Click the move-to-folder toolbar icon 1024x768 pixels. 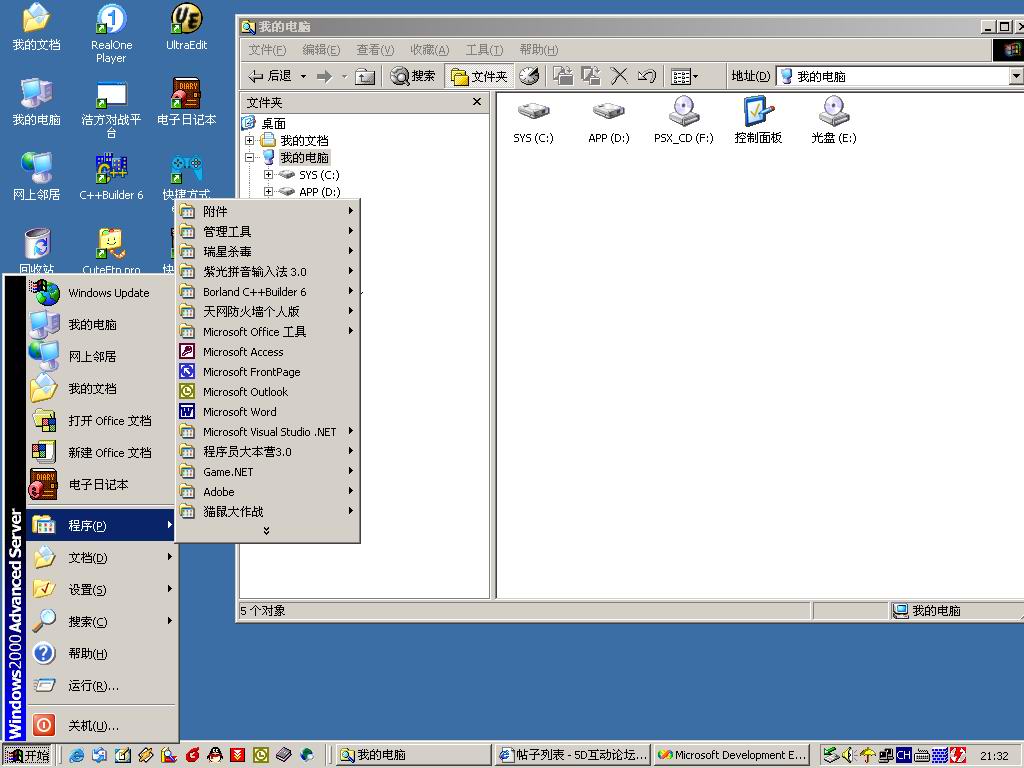[x=563, y=76]
